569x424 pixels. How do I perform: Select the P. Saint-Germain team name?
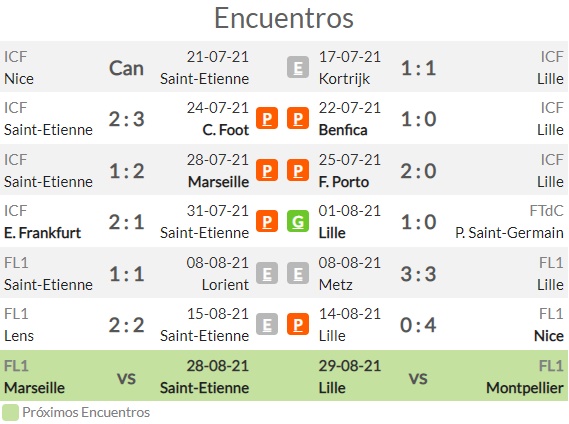(509, 233)
